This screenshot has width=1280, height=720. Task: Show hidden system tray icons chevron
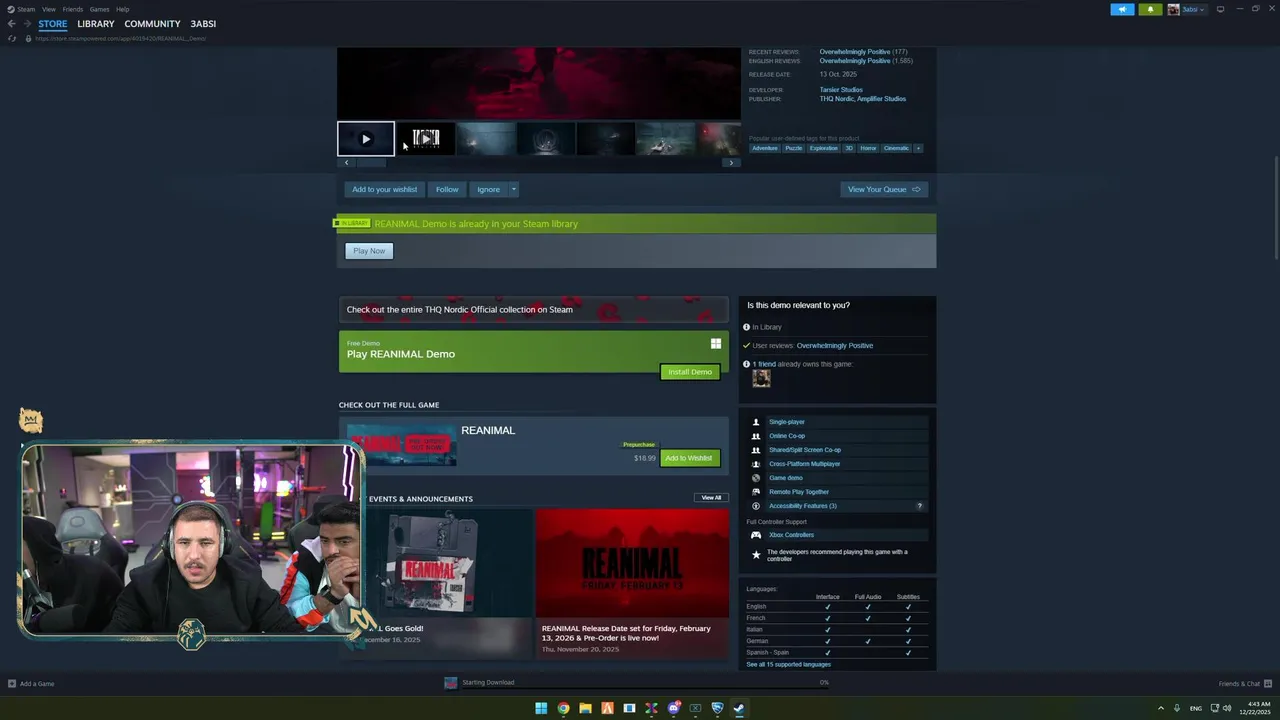[x=1161, y=708]
